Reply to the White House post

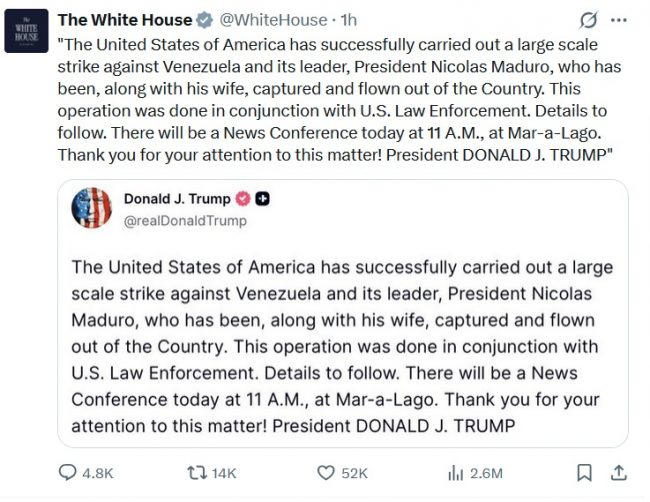[69, 473]
